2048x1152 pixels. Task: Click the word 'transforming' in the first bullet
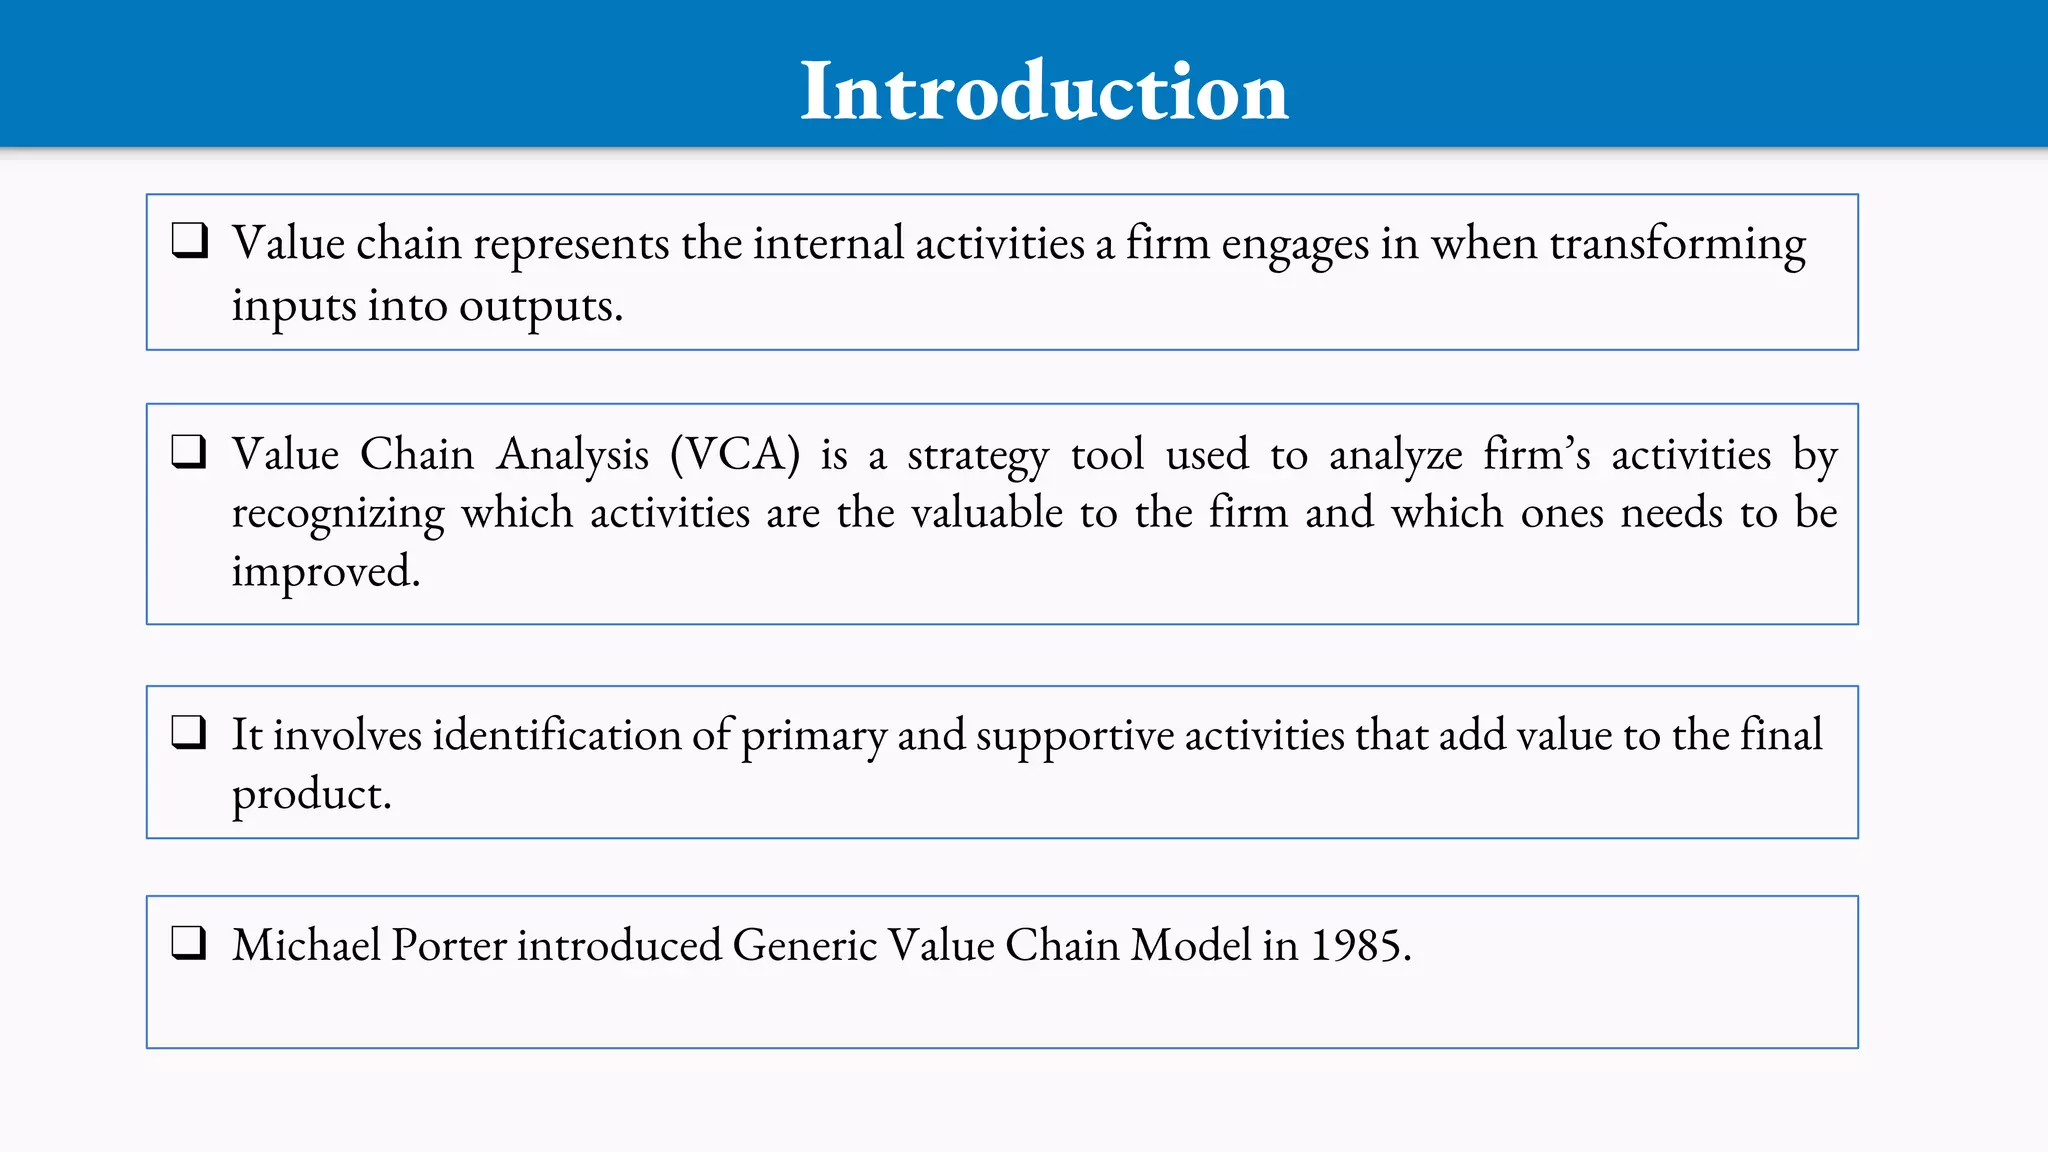tap(1677, 245)
